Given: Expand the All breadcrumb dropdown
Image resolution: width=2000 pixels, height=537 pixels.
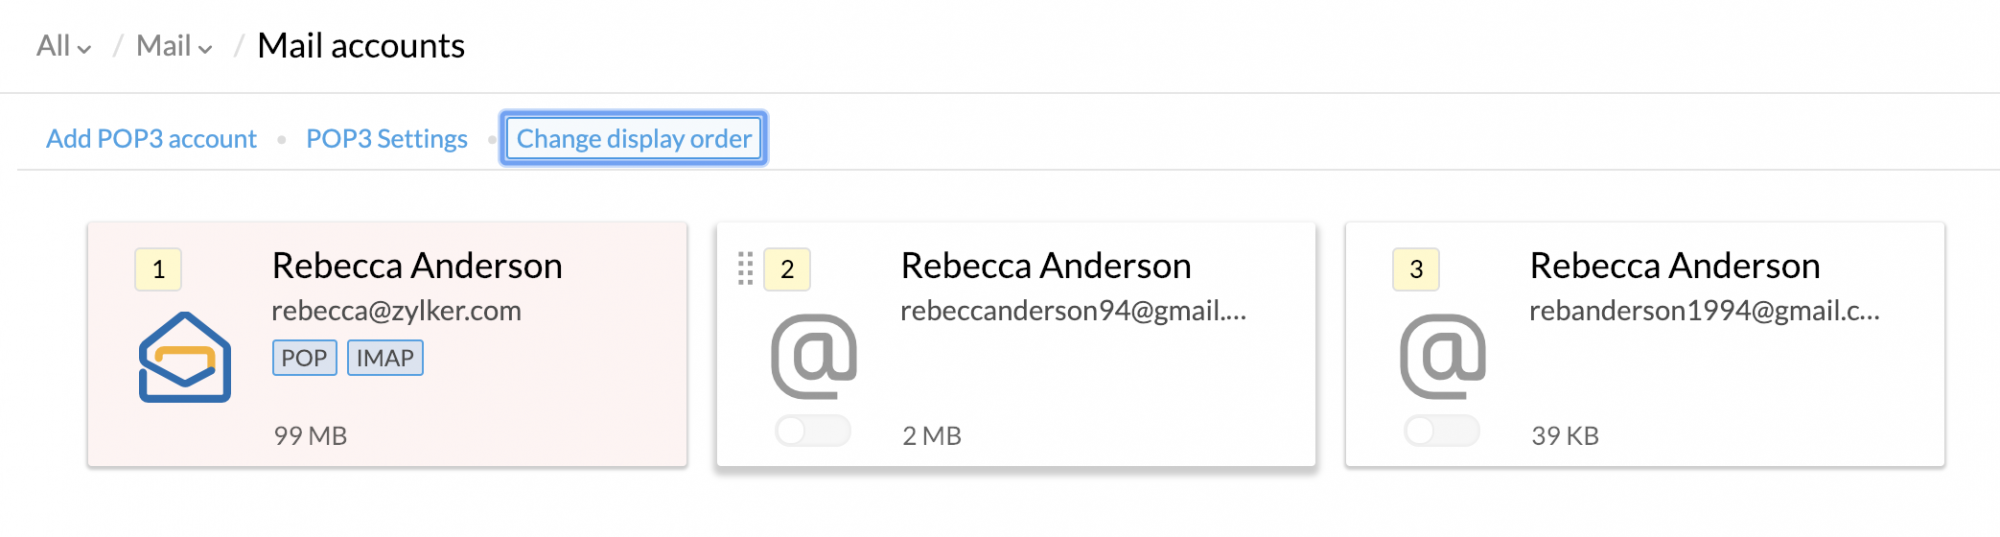Looking at the screenshot, I should point(63,46).
